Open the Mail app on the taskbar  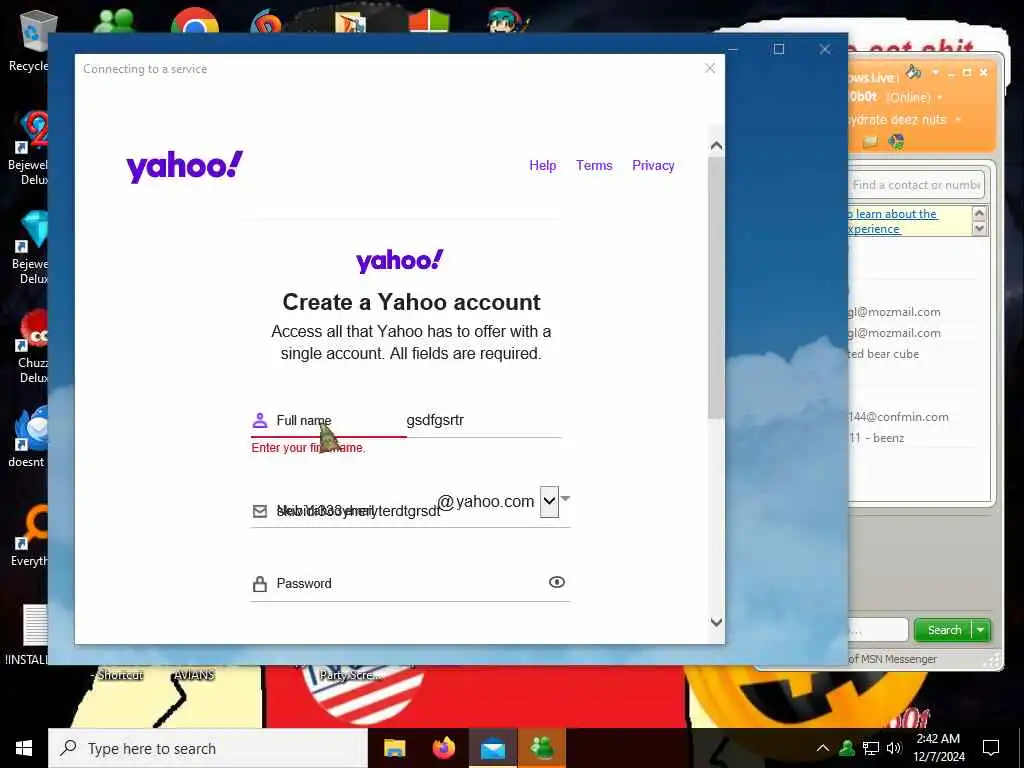(x=493, y=748)
